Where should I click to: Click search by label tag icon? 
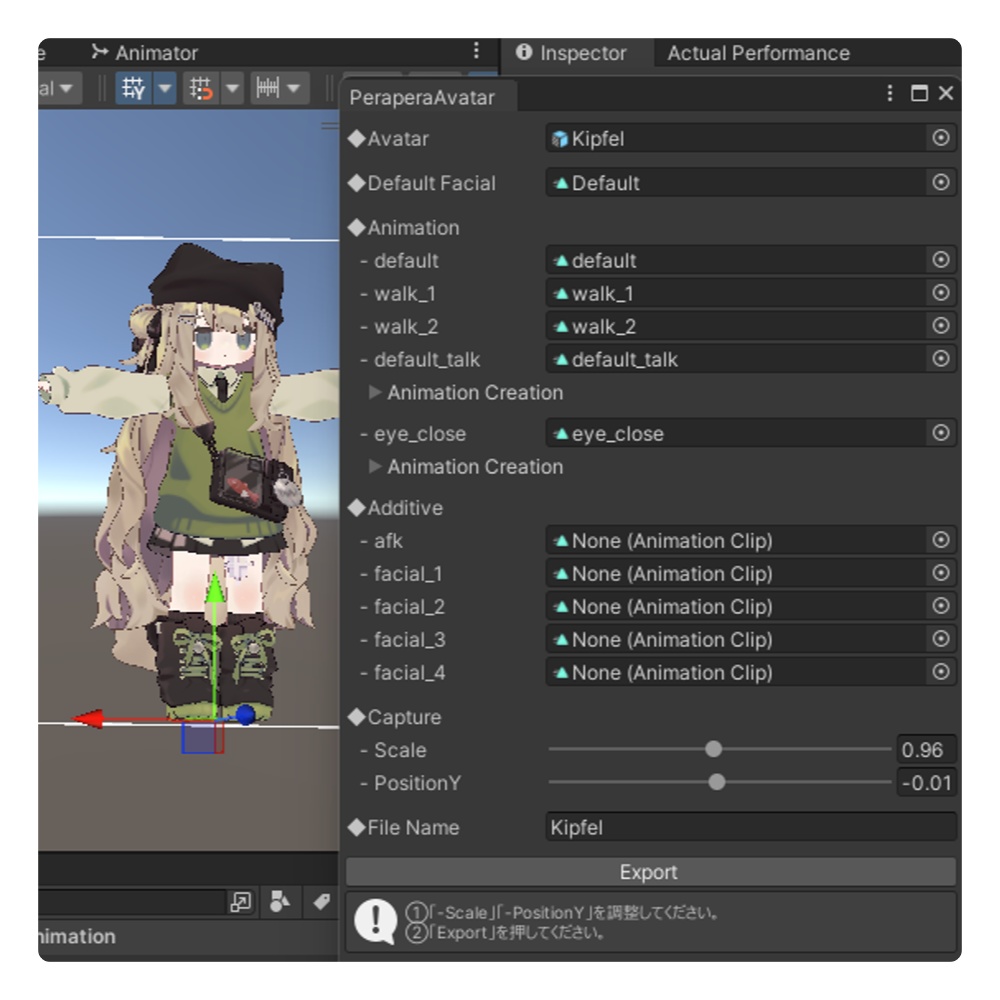click(x=322, y=901)
